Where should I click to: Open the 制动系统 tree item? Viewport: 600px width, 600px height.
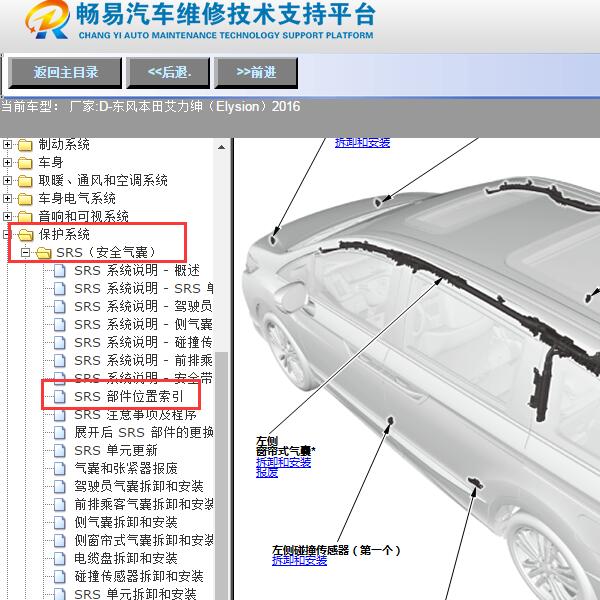point(64,145)
